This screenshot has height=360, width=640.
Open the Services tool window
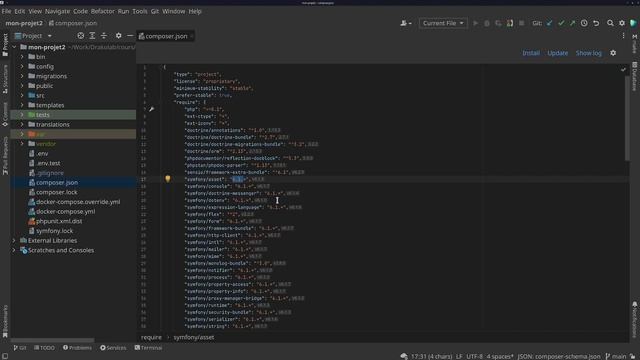(113, 348)
